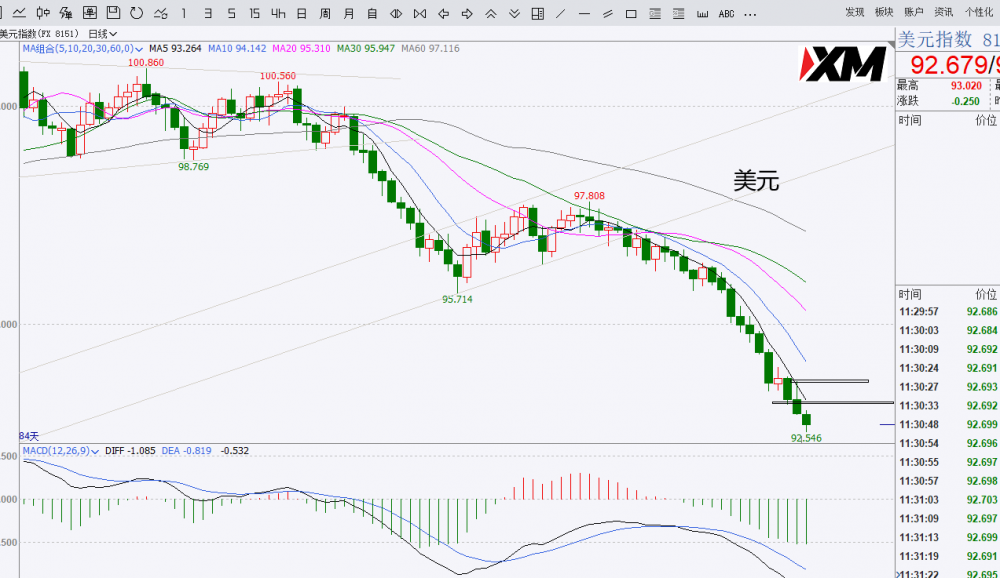This screenshot has height=578, width=1000.
Task: Open the framed 串 toolbar icon
Action: click(90, 13)
